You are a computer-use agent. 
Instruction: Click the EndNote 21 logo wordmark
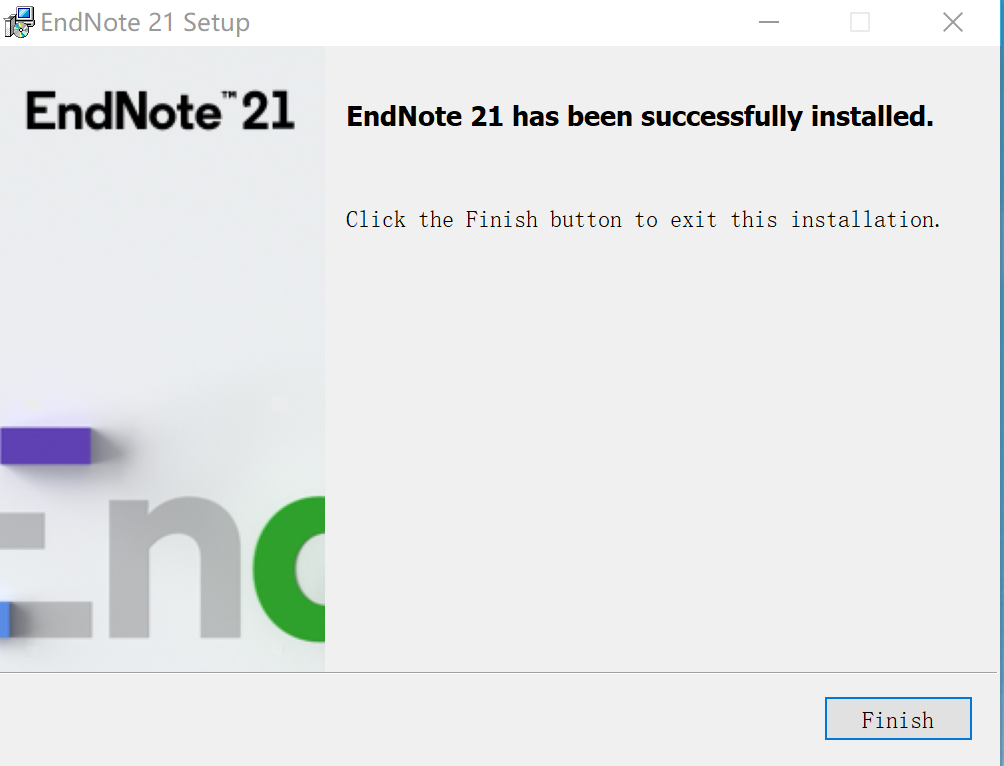click(160, 111)
